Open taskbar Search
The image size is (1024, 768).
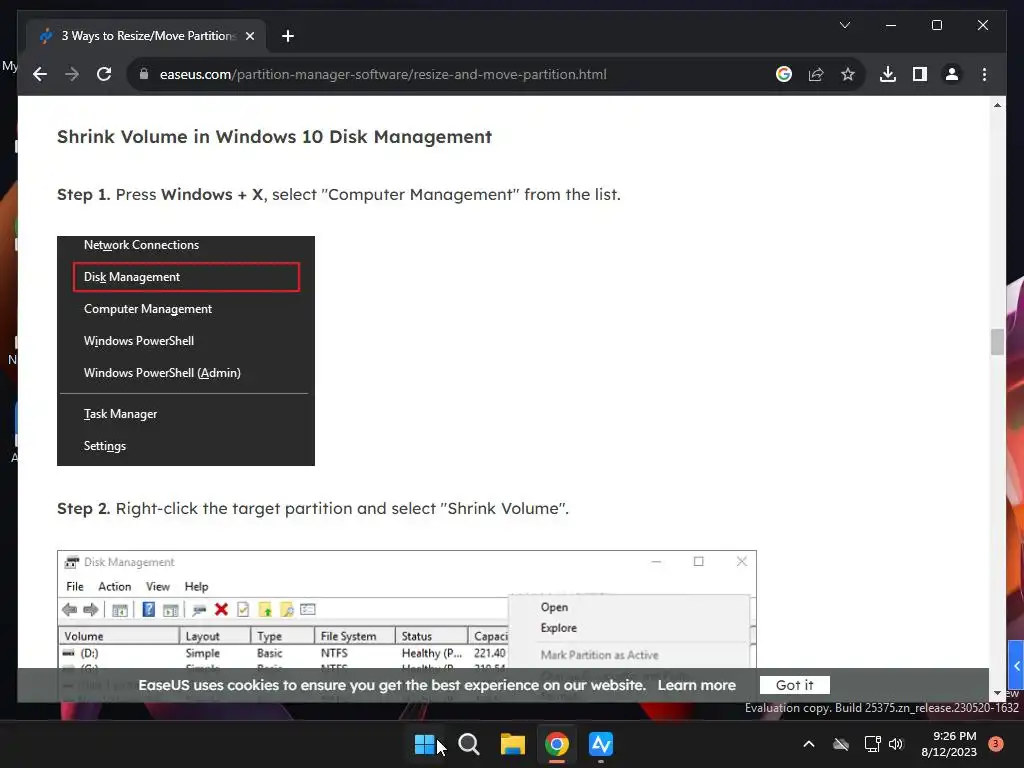(468, 744)
